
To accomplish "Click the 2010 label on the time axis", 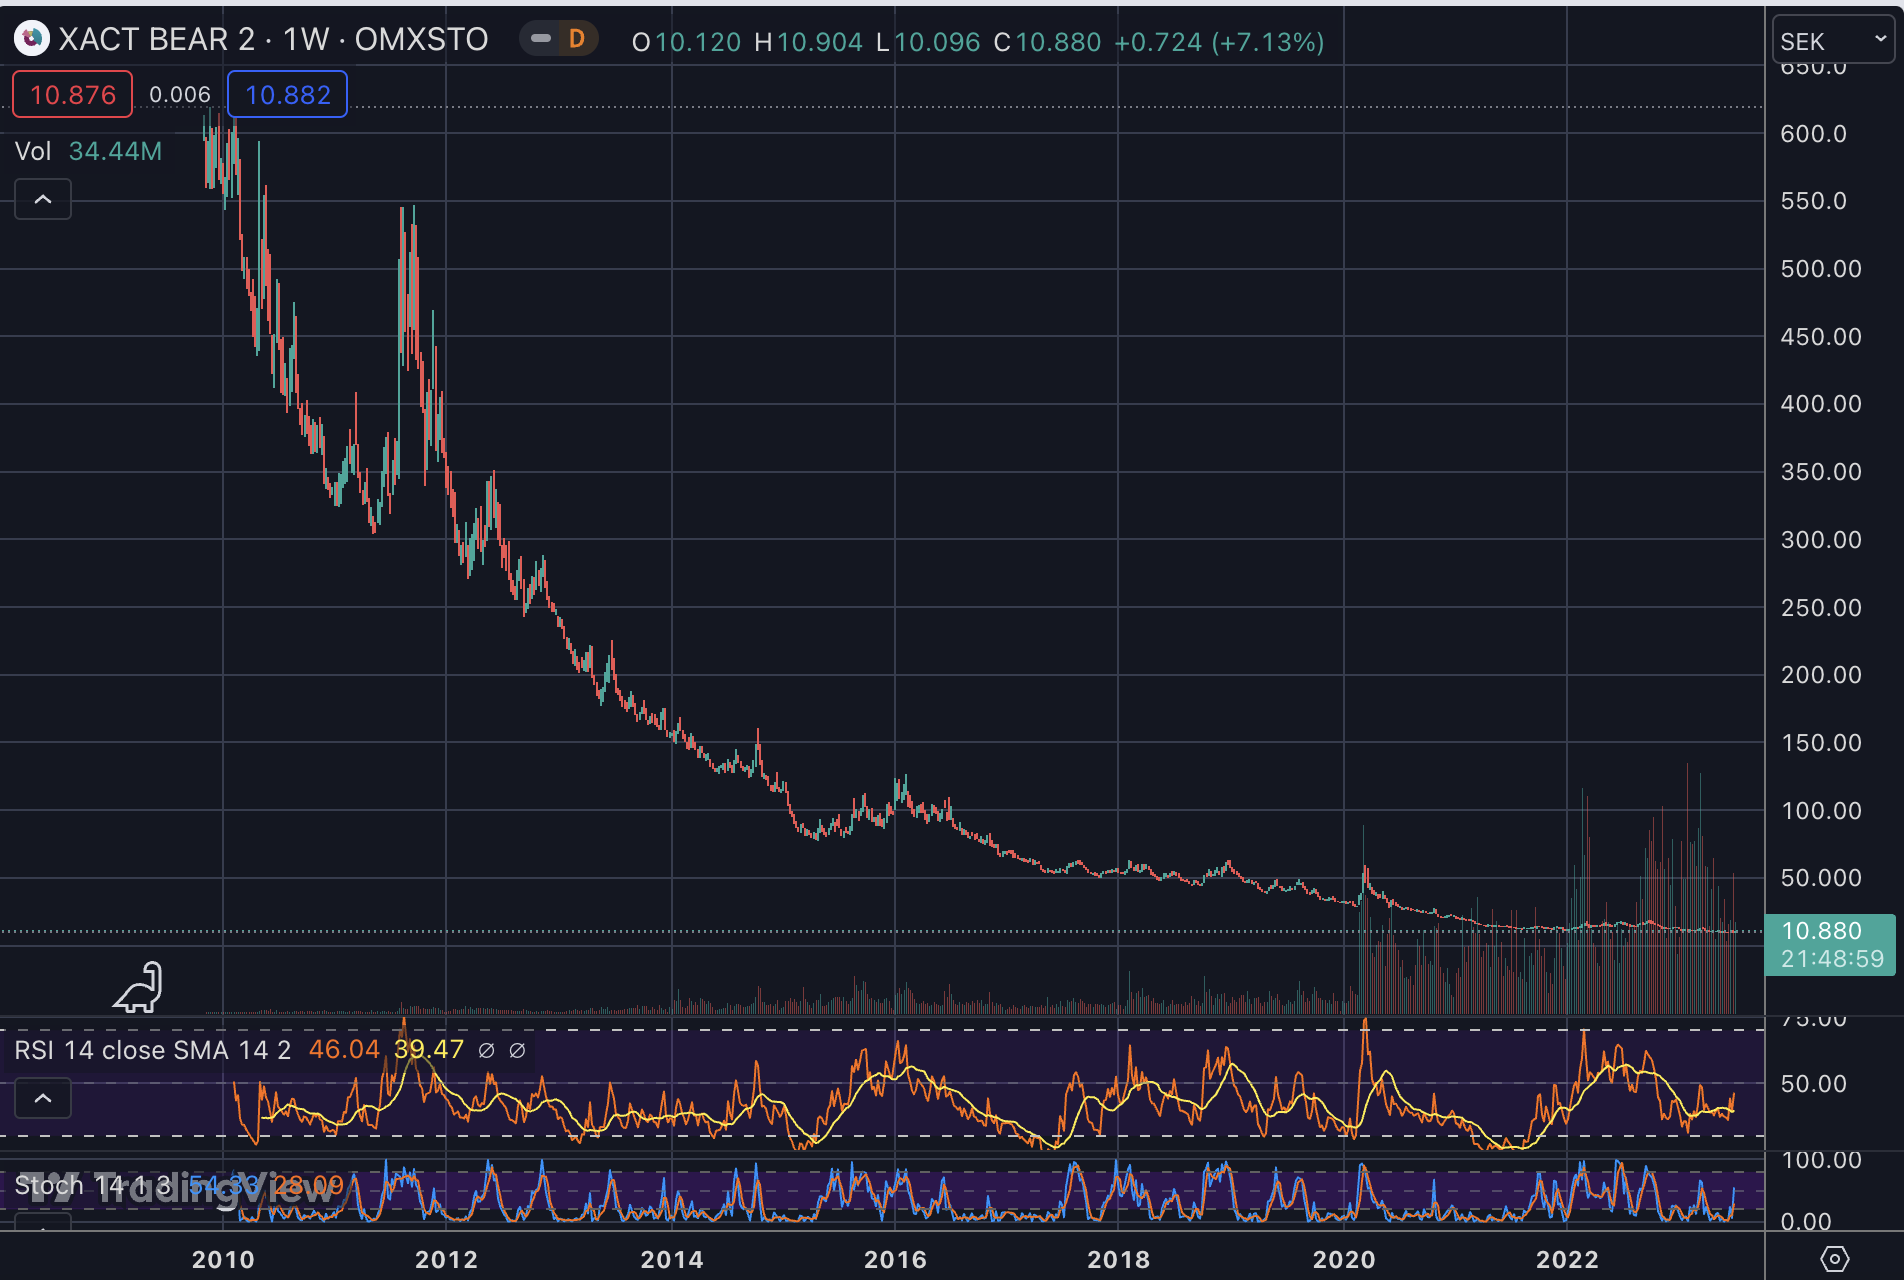I will click(x=223, y=1260).
